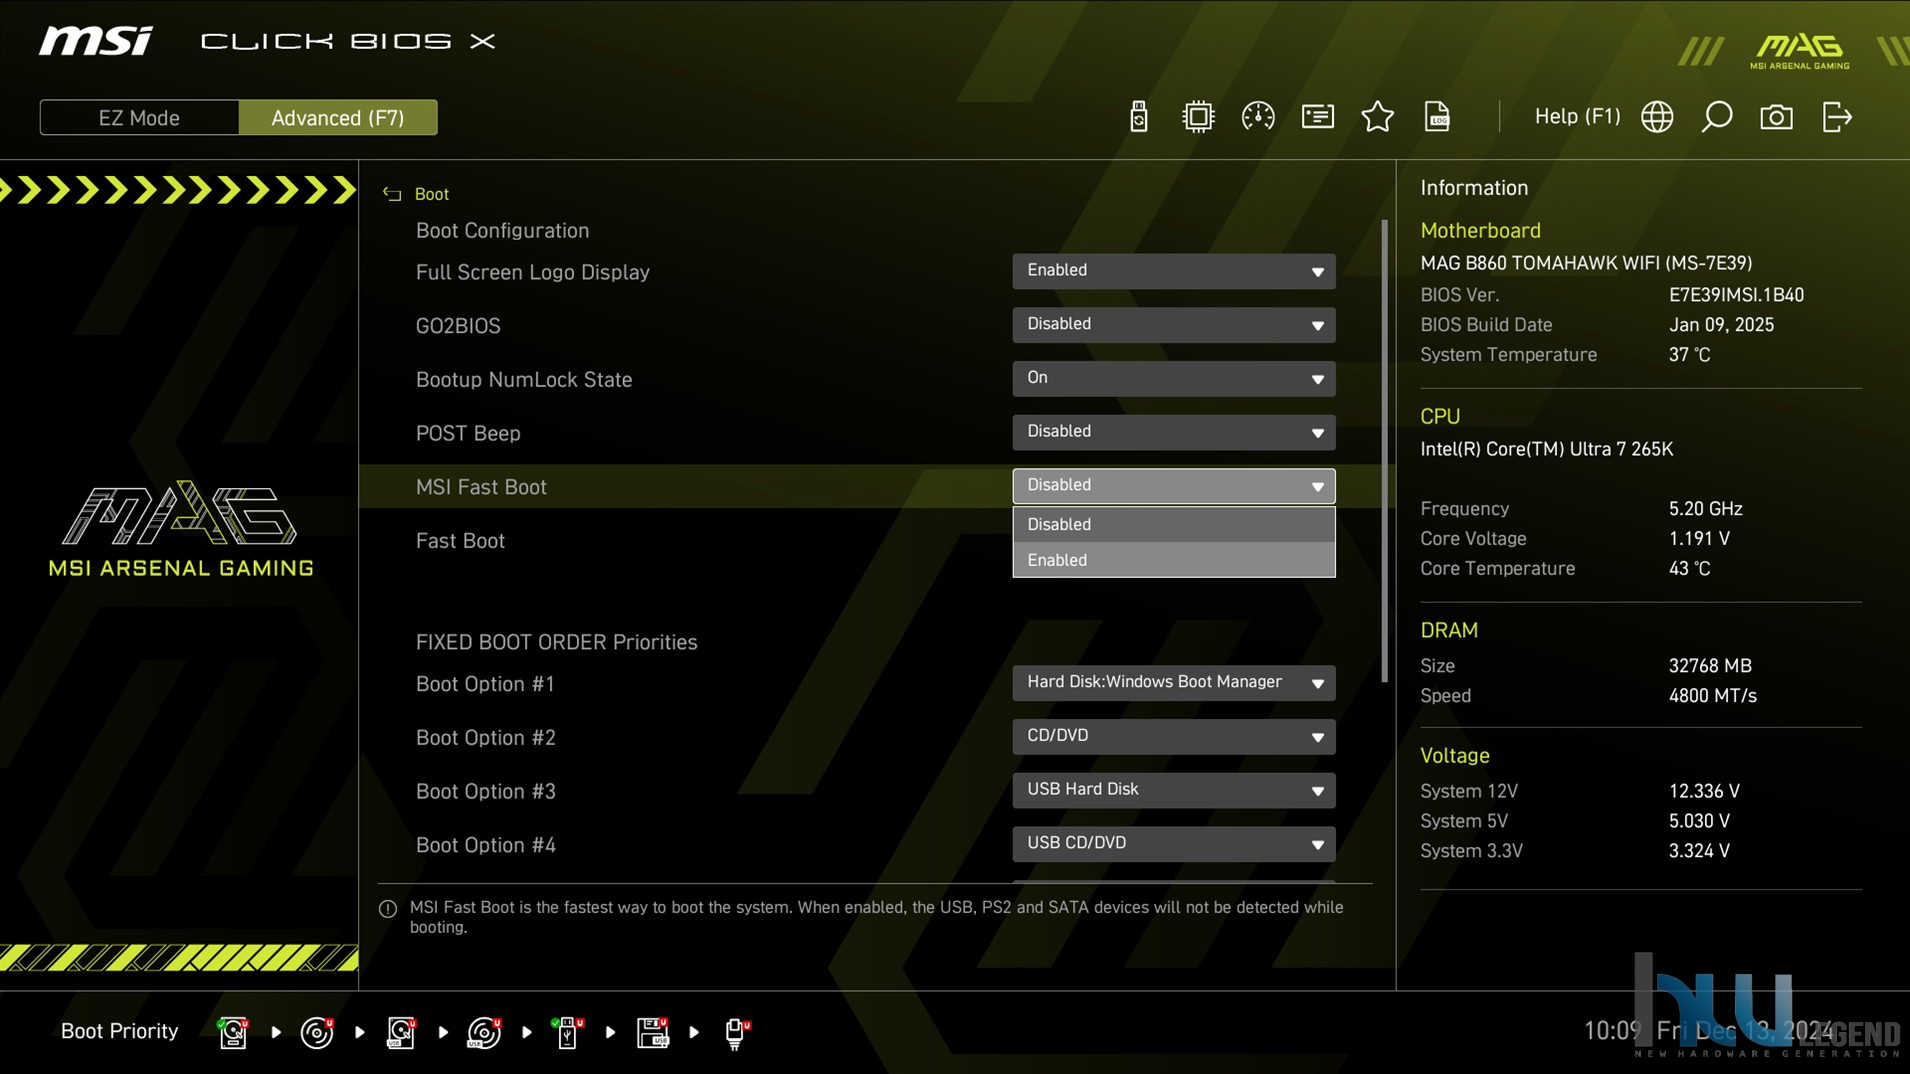This screenshot has height=1074, width=1910.
Task: Select USB hard disk icon in Boot Priority
Action: [401, 1032]
